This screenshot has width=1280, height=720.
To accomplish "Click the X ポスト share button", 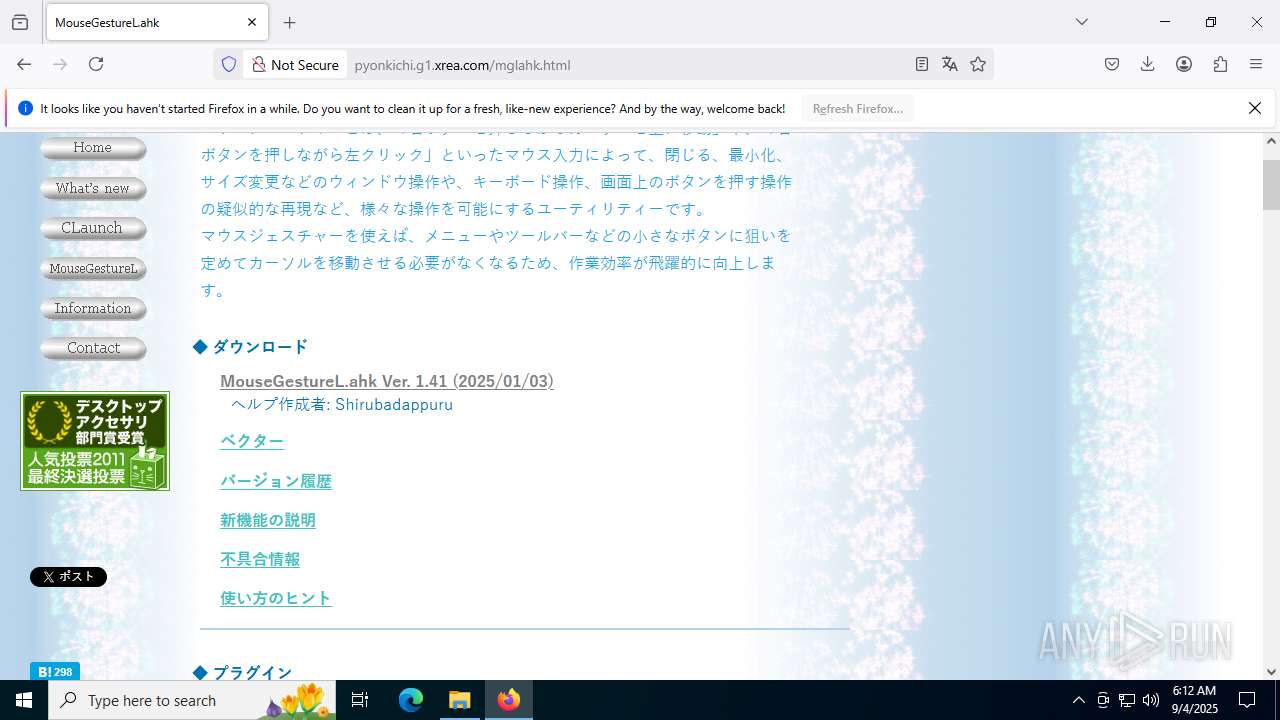I will coord(68,577).
